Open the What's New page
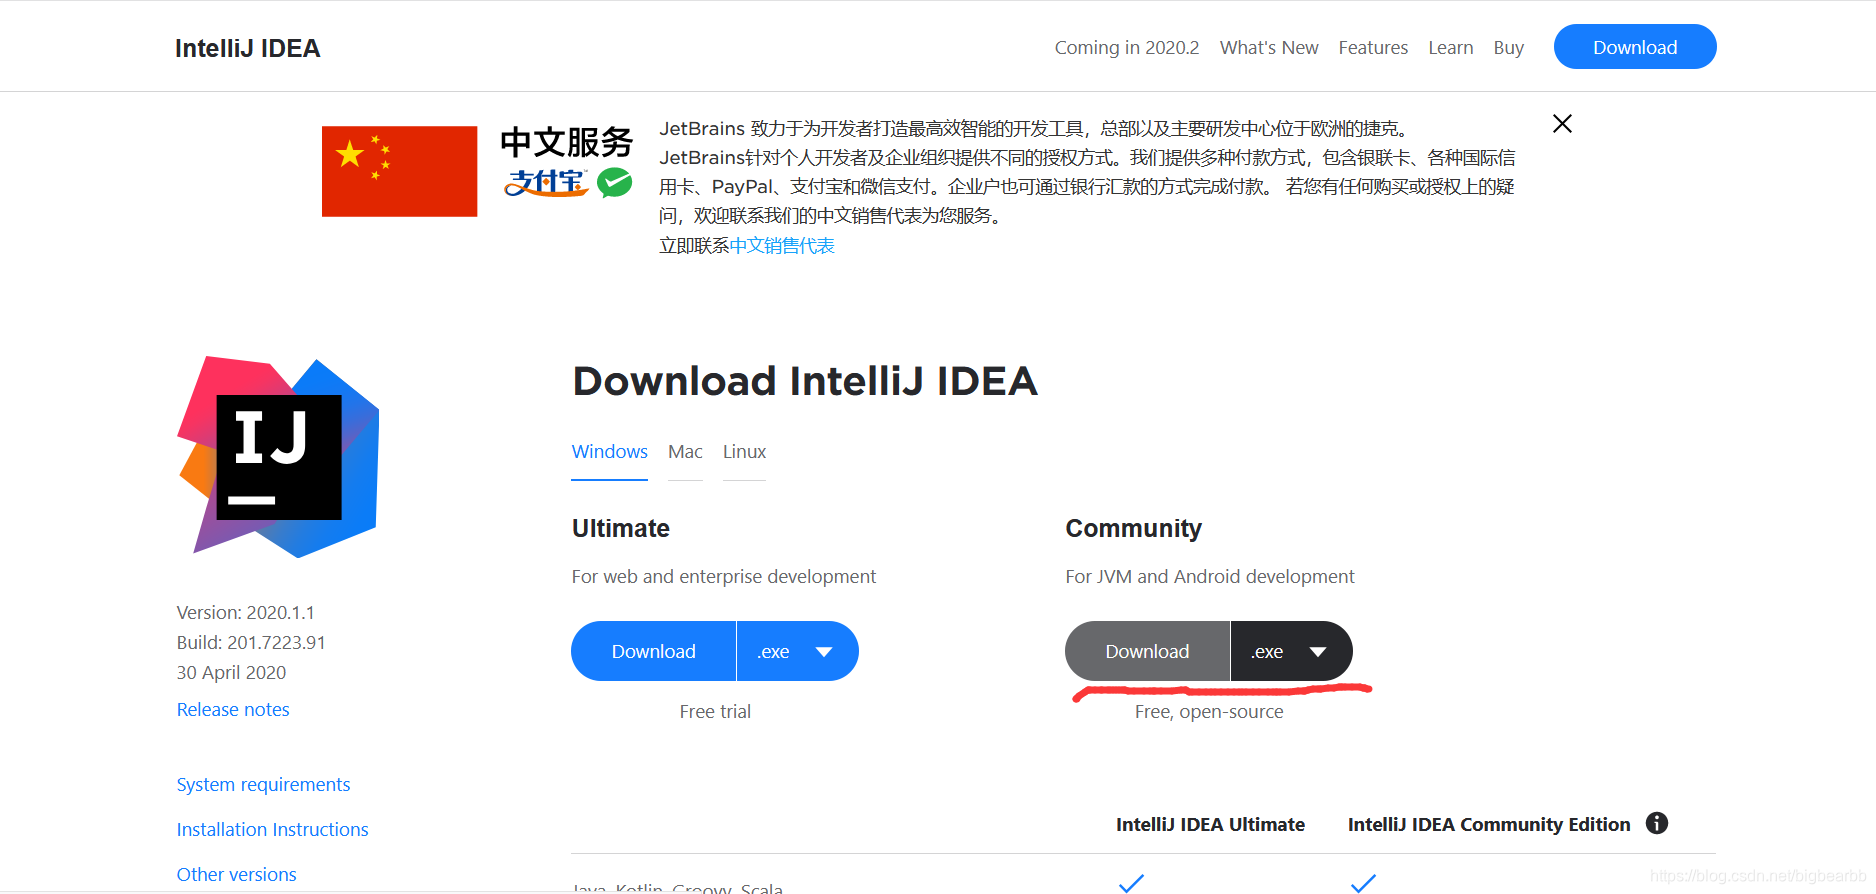1876x894 pixels. (1269, 48)
